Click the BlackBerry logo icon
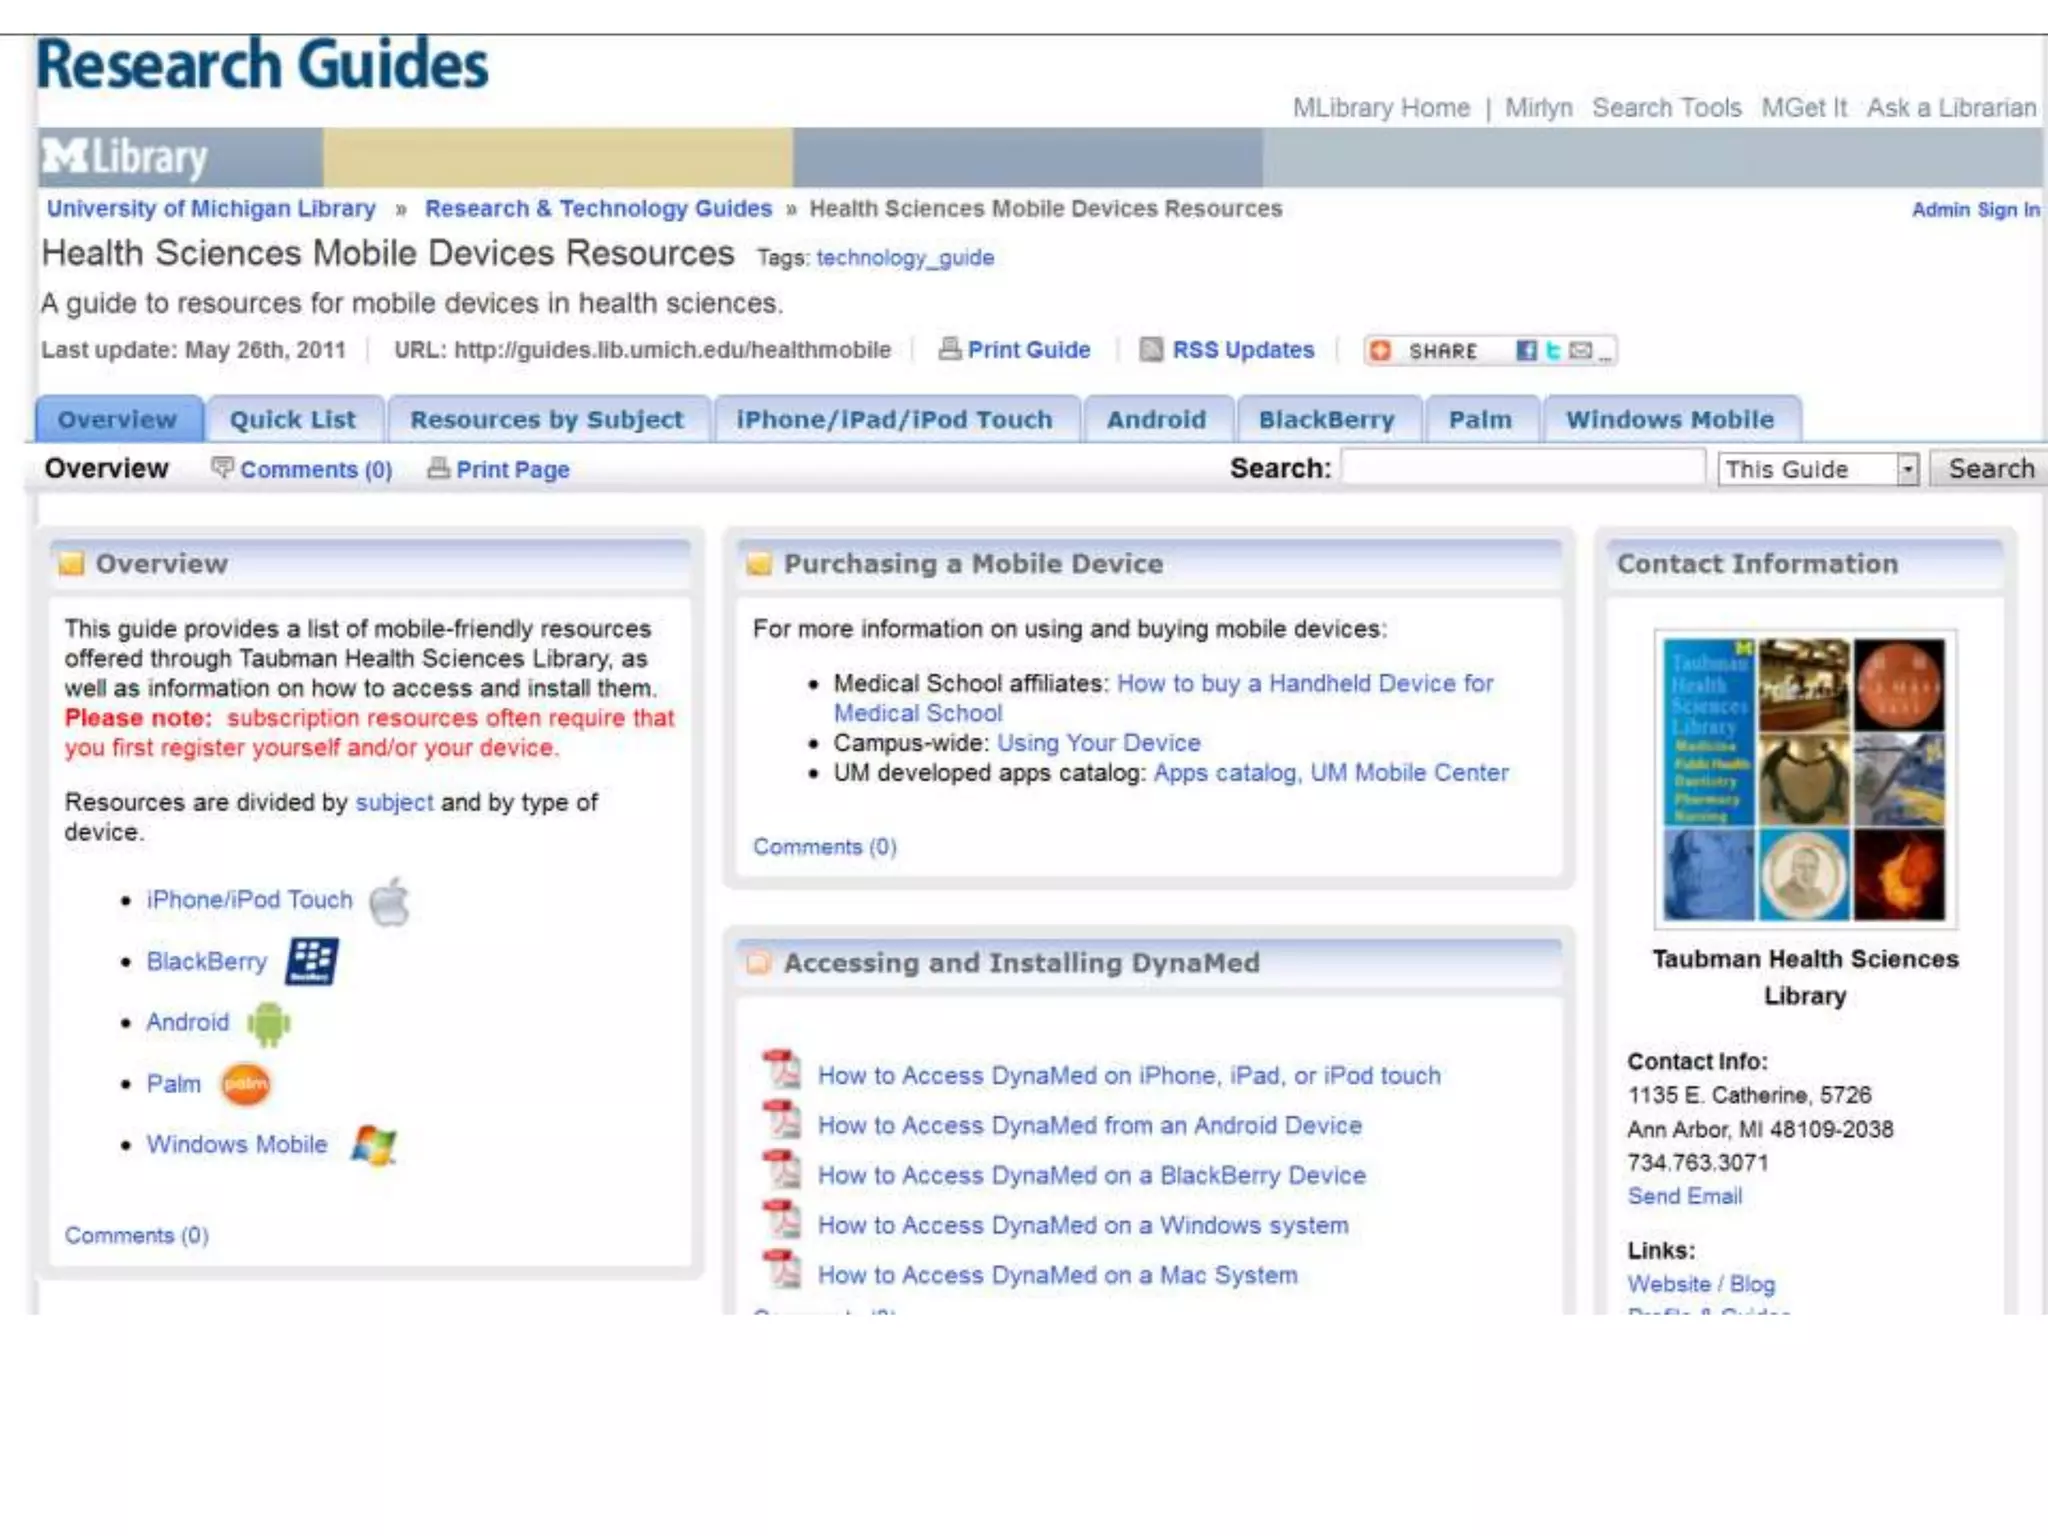The width and height of the screenshot is (2048, 1536). pyautogui.click(x=312, y=961)
